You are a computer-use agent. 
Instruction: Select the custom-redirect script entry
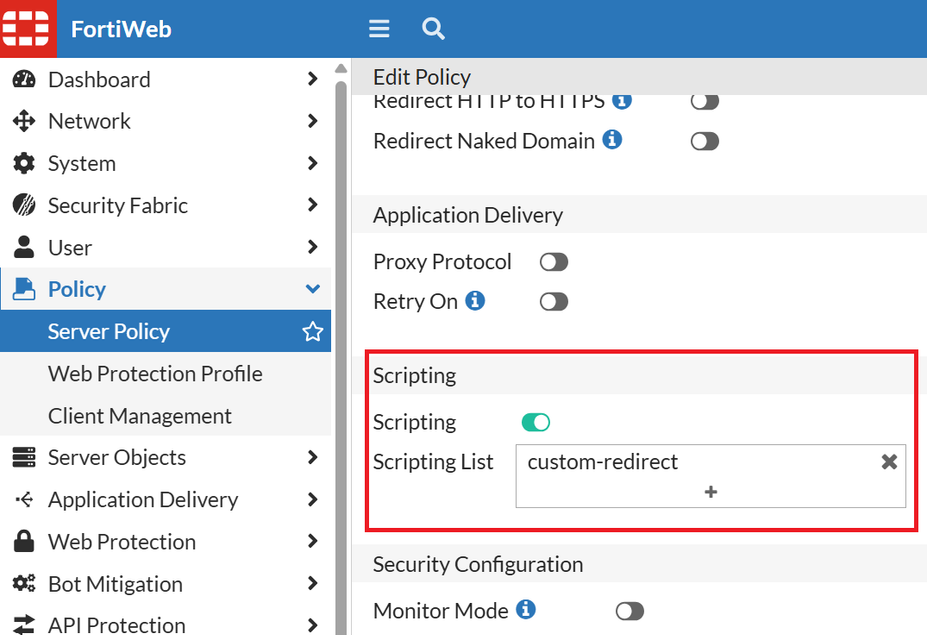[603, 462]
